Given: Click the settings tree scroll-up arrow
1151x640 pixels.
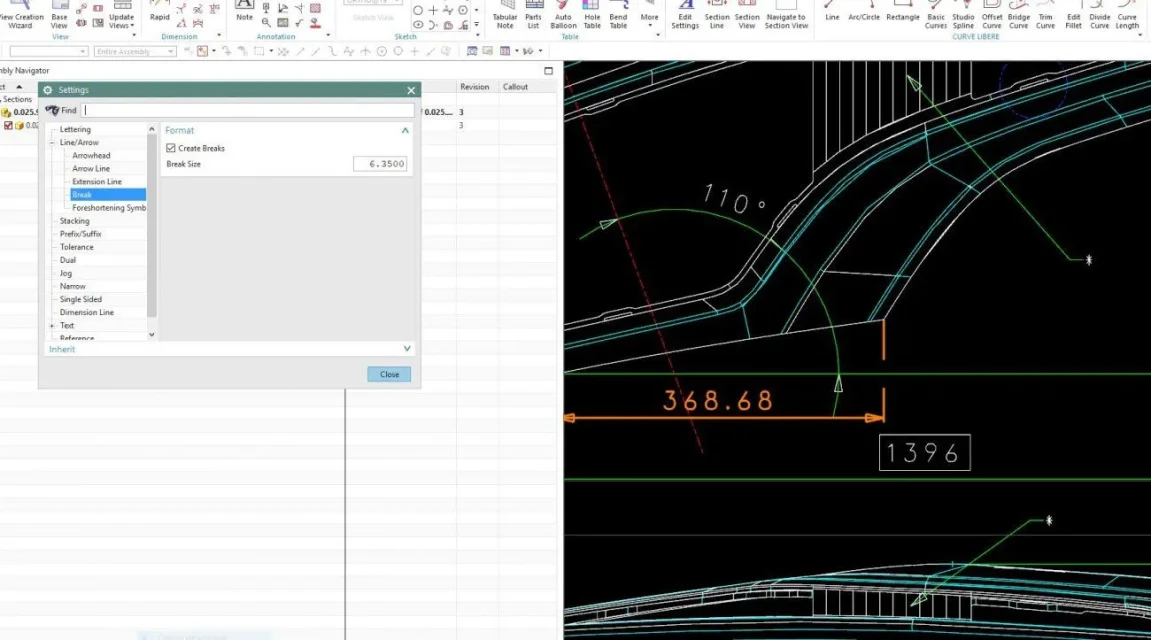Looking at the screenshot, I should pyautogui.click(x=152, y=129).
